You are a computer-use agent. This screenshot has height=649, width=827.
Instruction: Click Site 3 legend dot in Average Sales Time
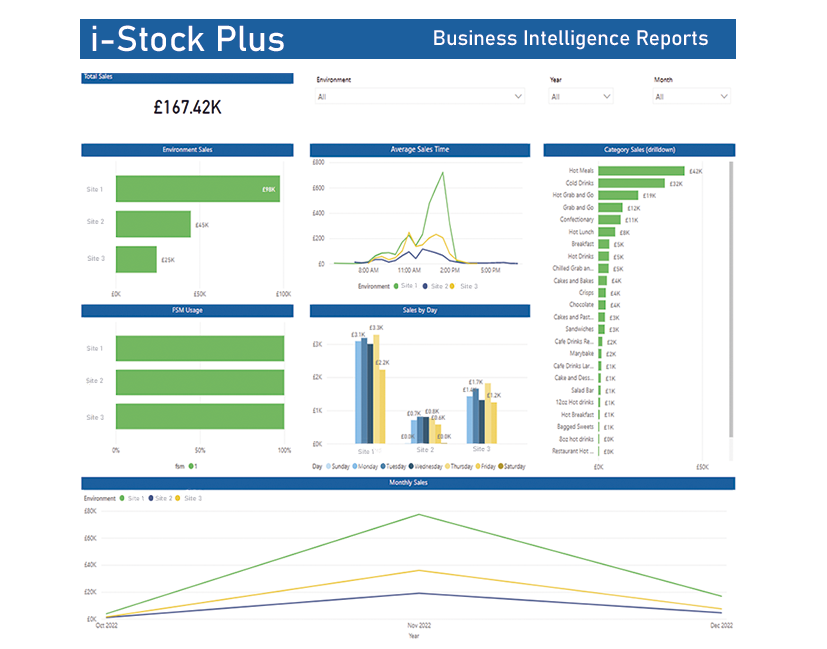tap(452, 286)
